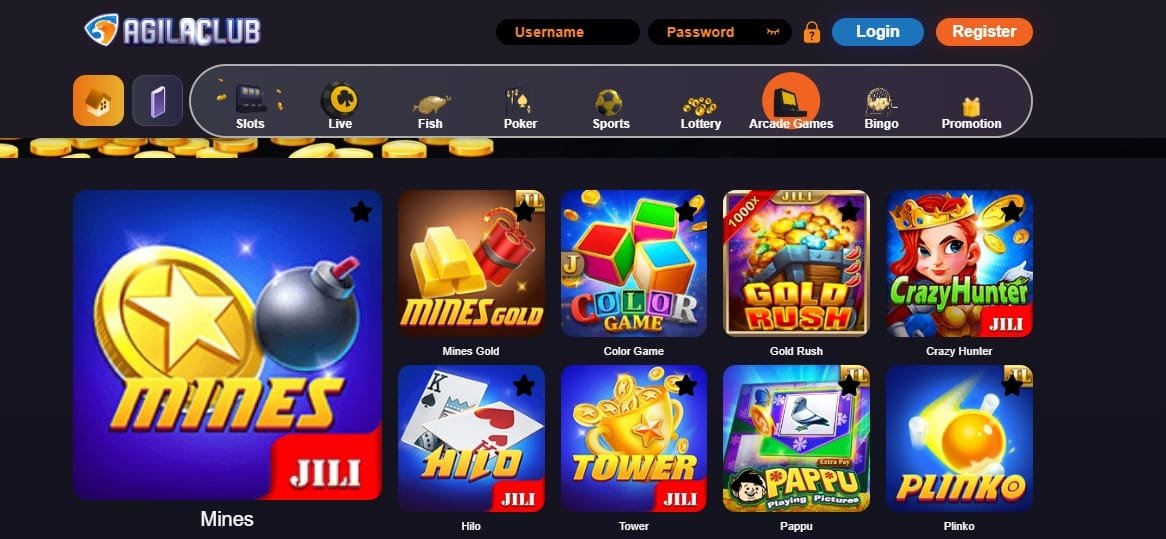The image size is (1166, 539).
Task: Open the Fish games category
Action: (x=431, y=103)
